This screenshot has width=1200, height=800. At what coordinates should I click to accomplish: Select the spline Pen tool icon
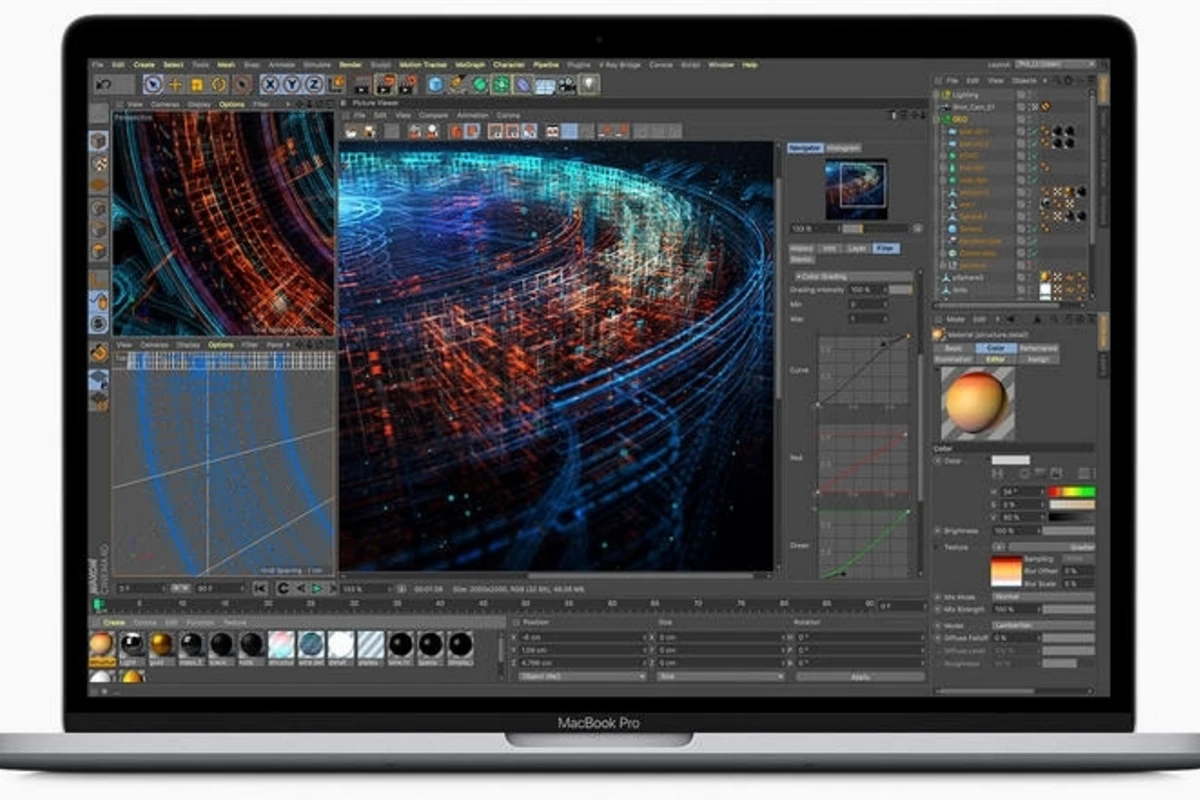pyautogui.click(x=457, y=85)
